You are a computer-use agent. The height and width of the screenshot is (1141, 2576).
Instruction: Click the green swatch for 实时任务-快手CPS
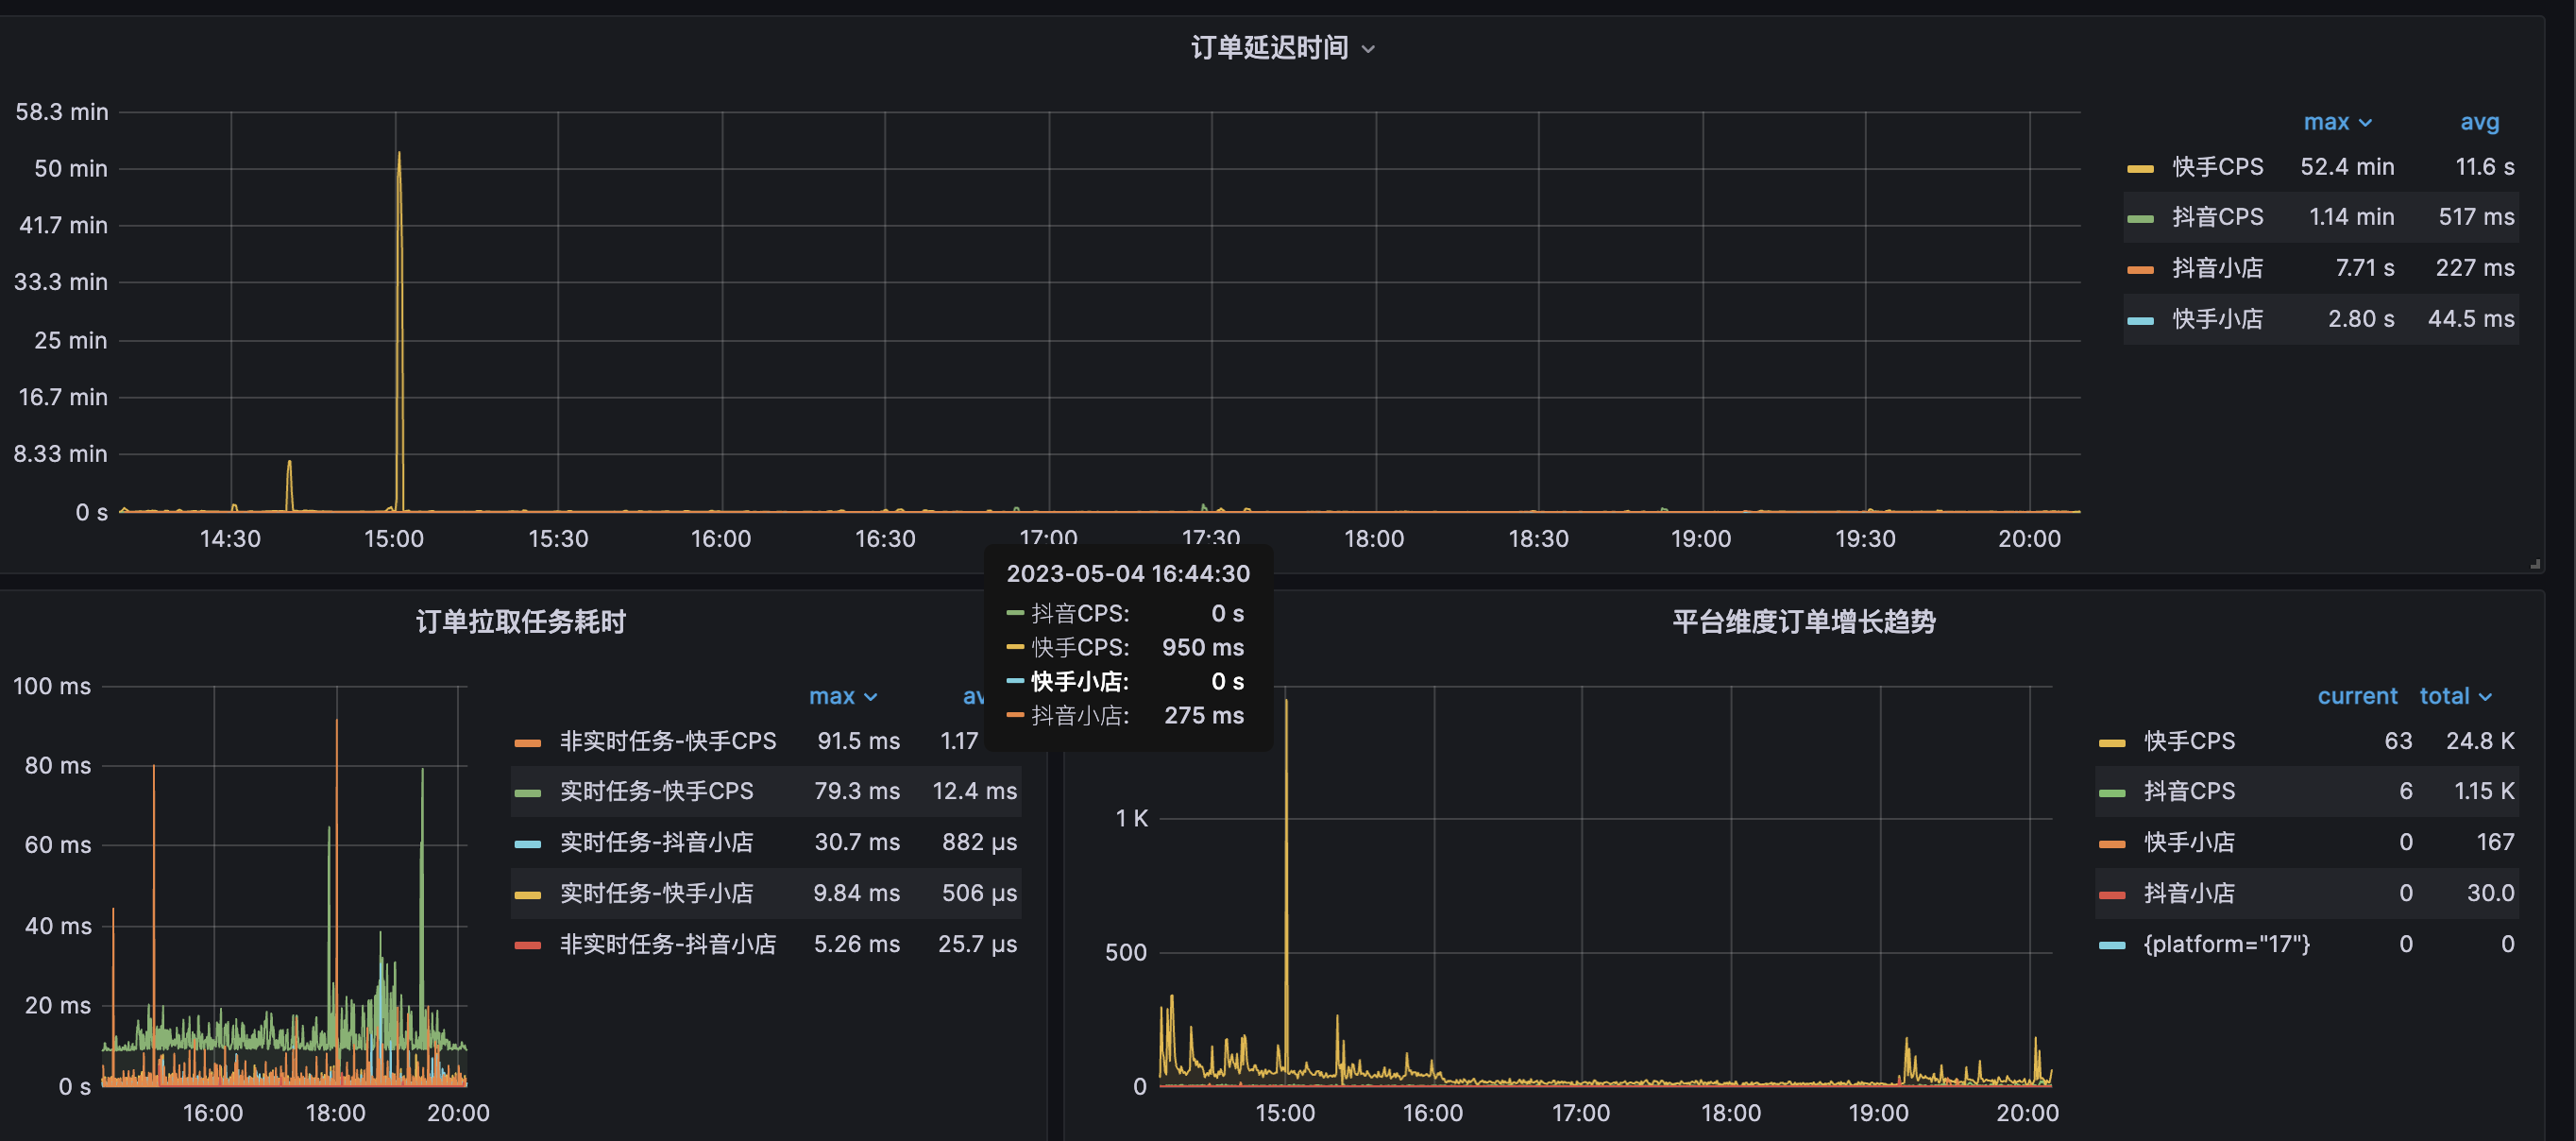tap(527, 792)
